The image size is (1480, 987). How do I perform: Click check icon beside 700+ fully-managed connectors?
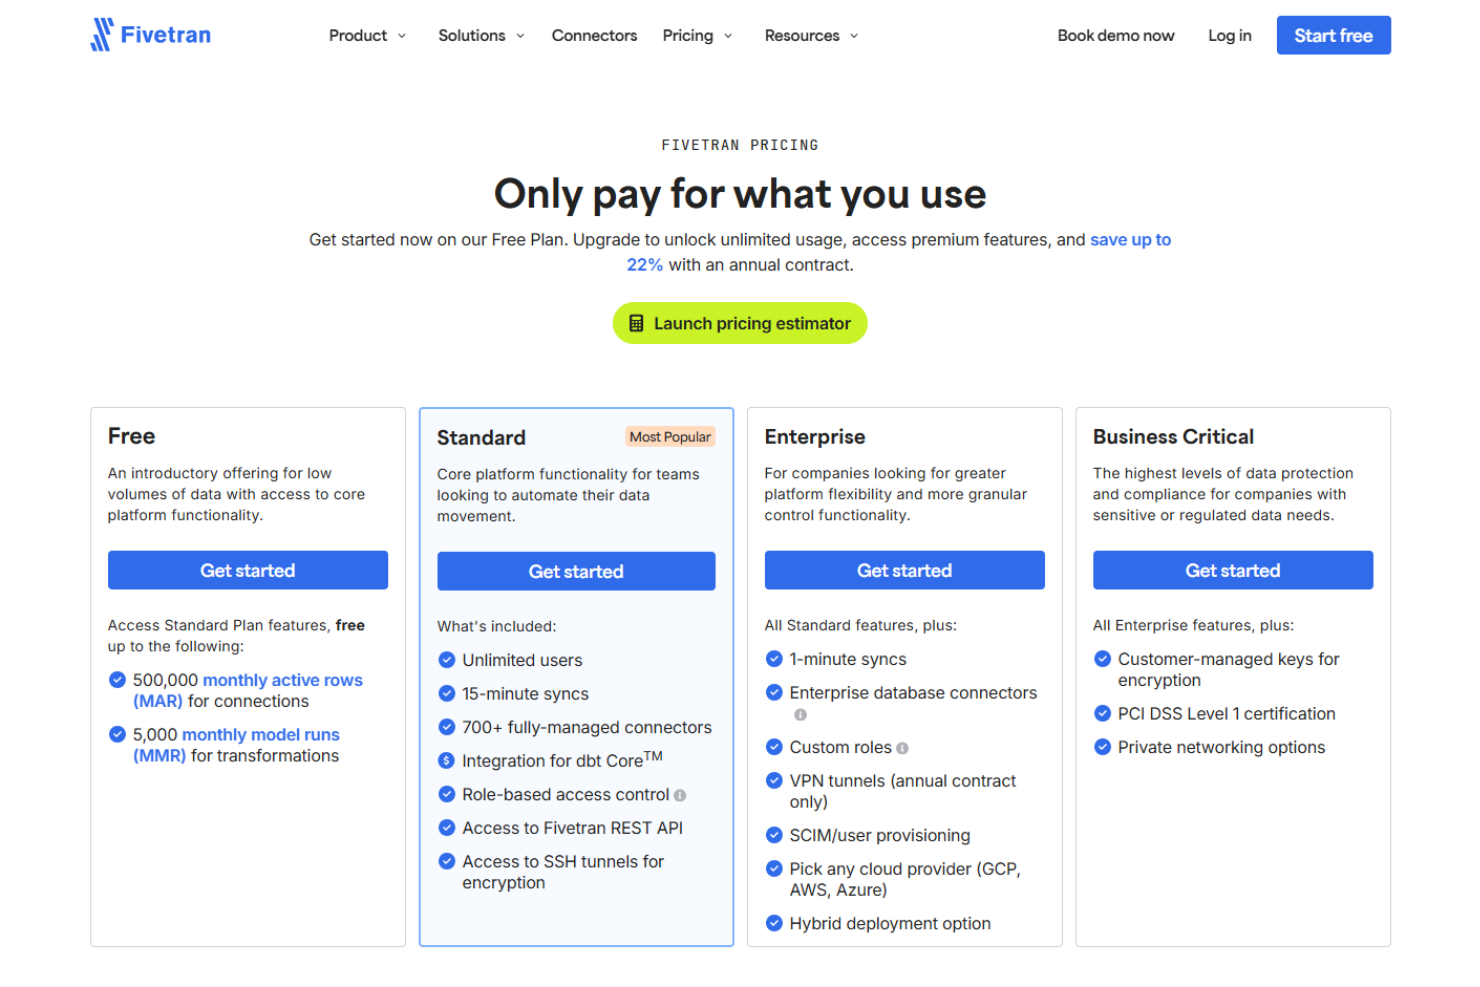[x=447, y=727]
